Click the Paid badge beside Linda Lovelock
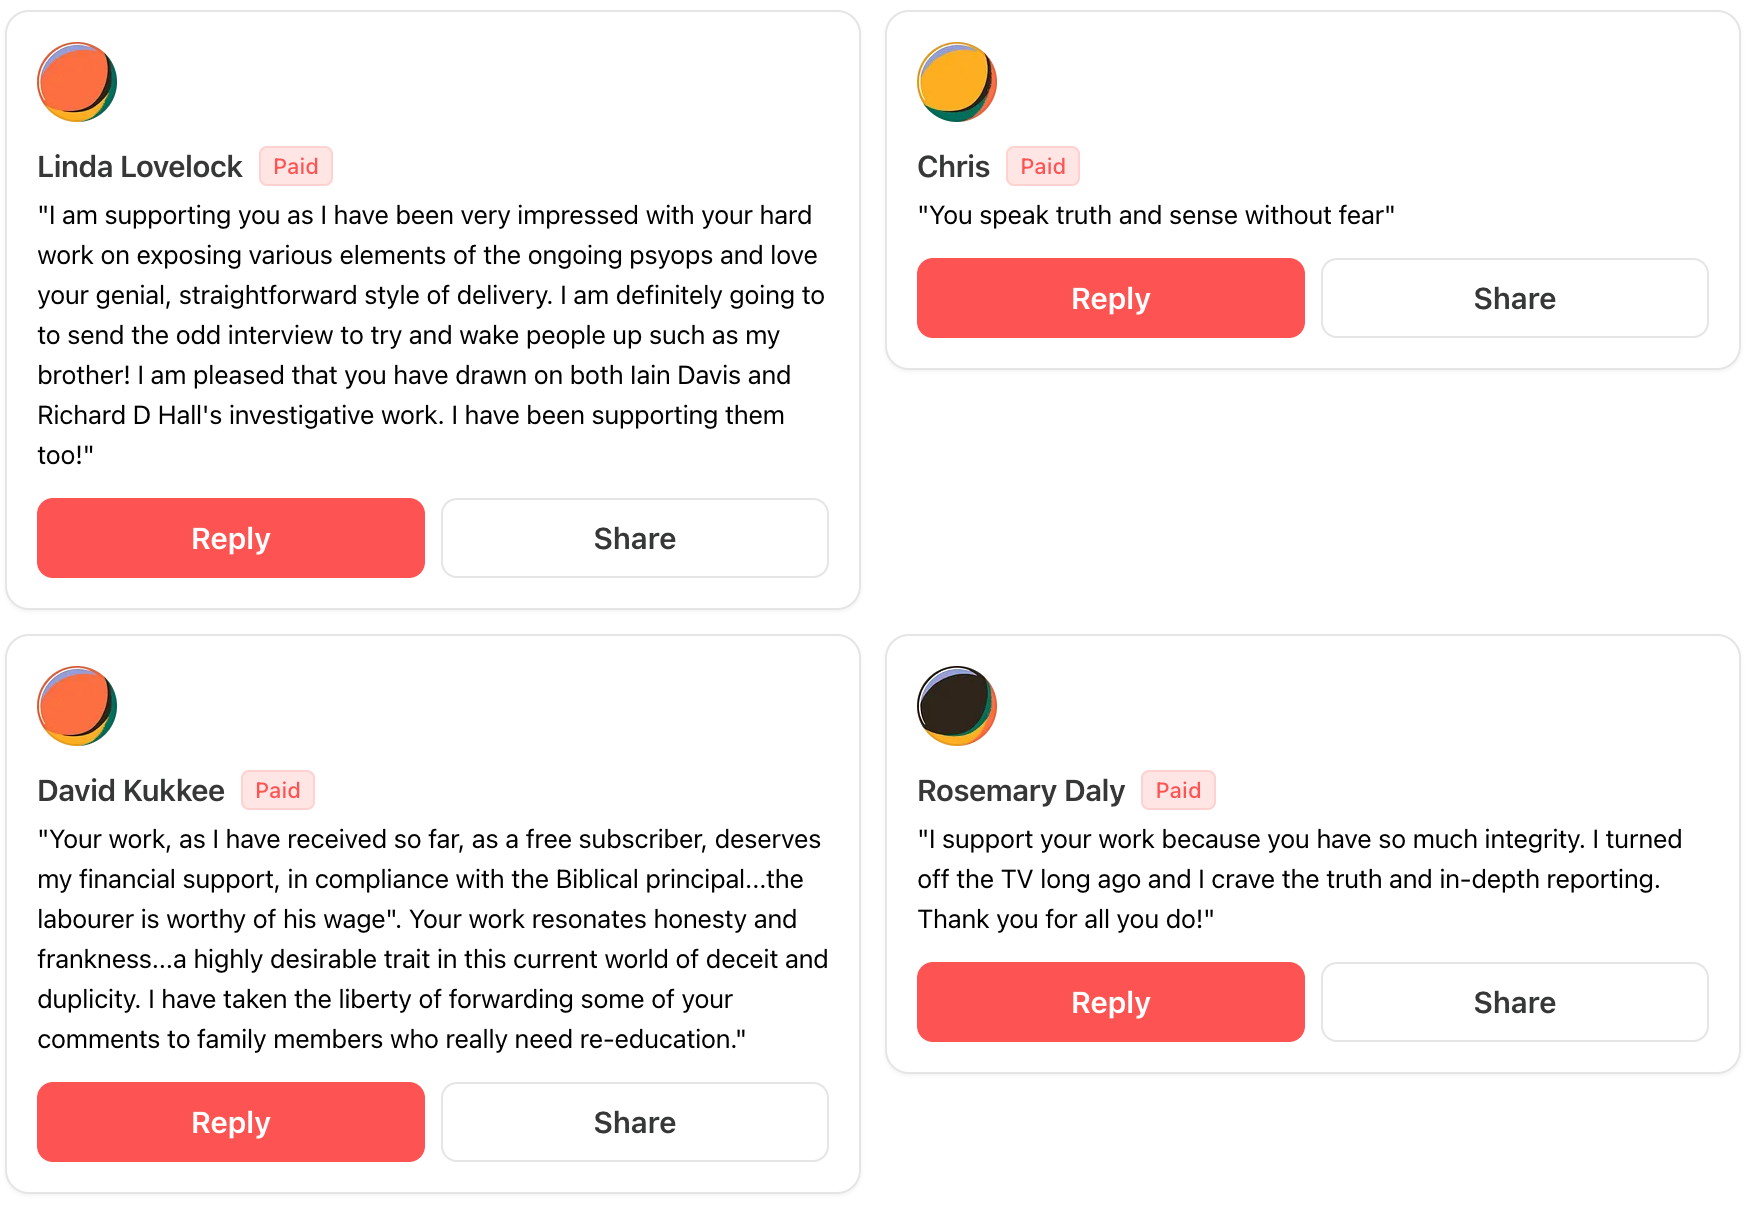 [296, 166]
